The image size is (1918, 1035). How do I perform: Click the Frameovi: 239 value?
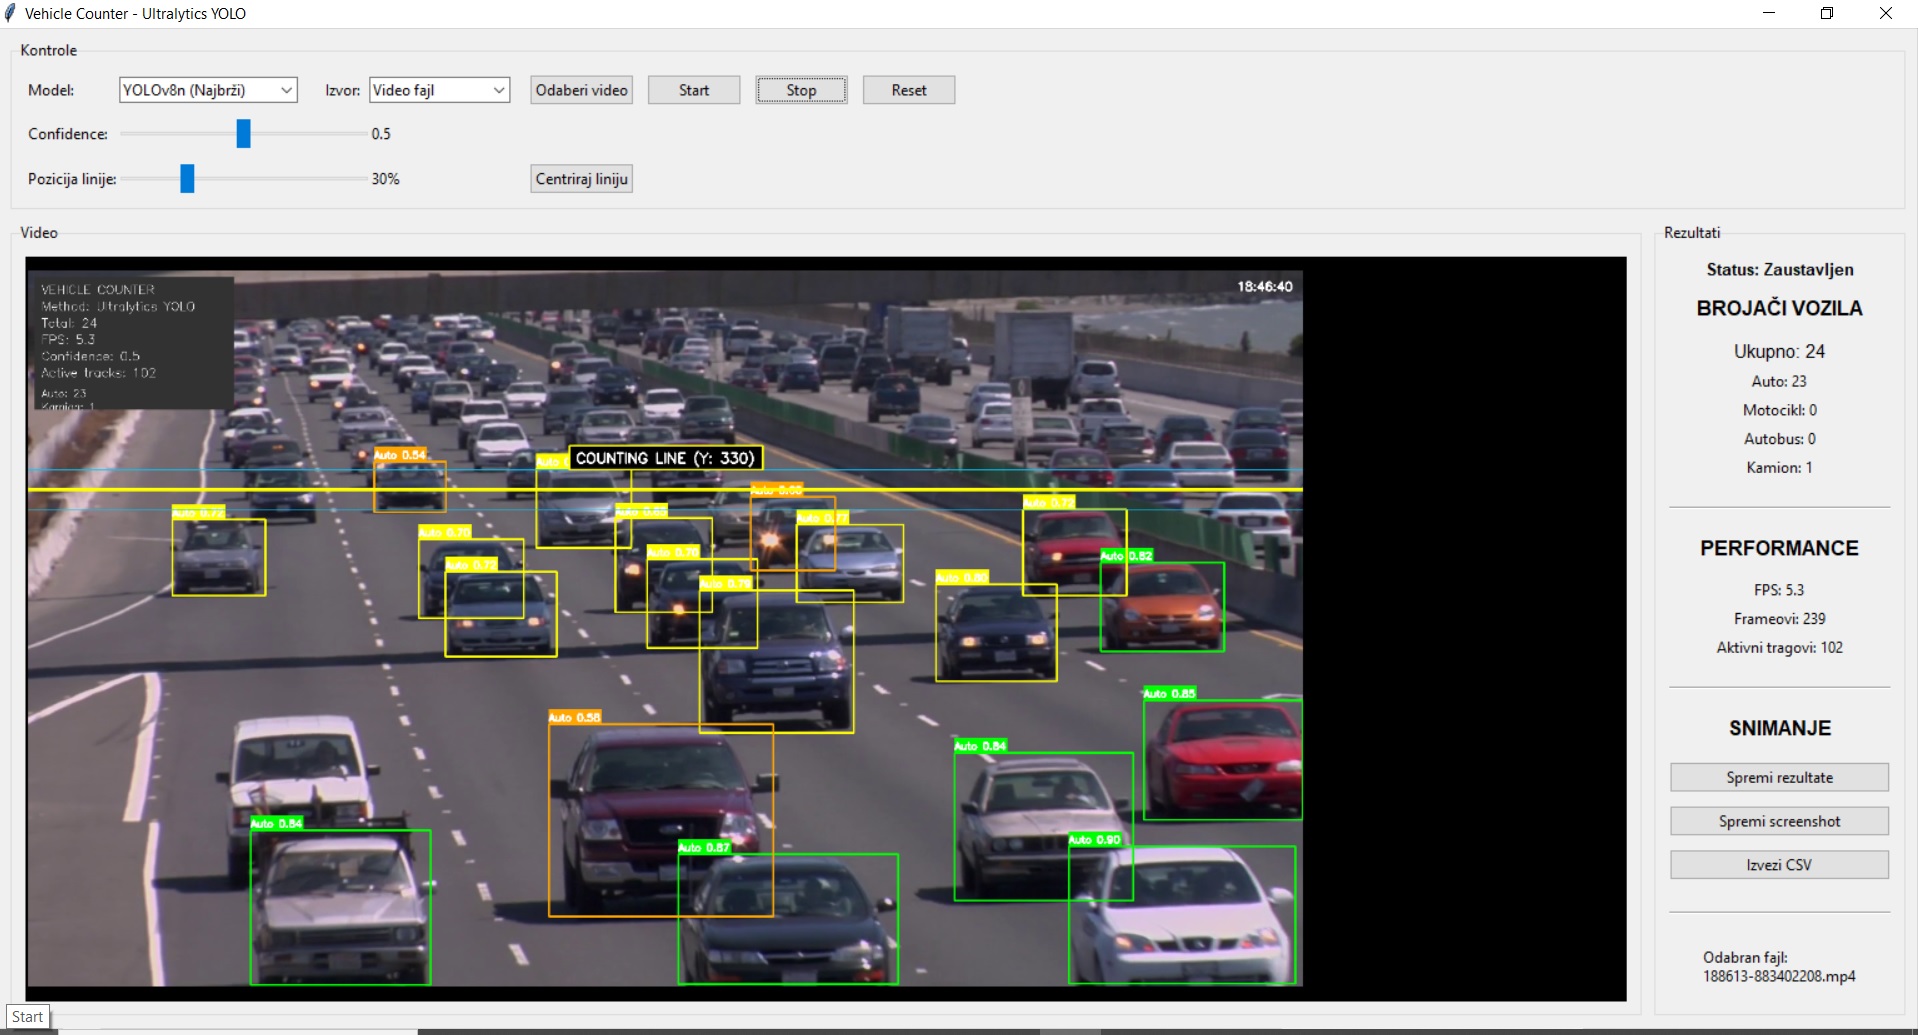(1779, 619)
